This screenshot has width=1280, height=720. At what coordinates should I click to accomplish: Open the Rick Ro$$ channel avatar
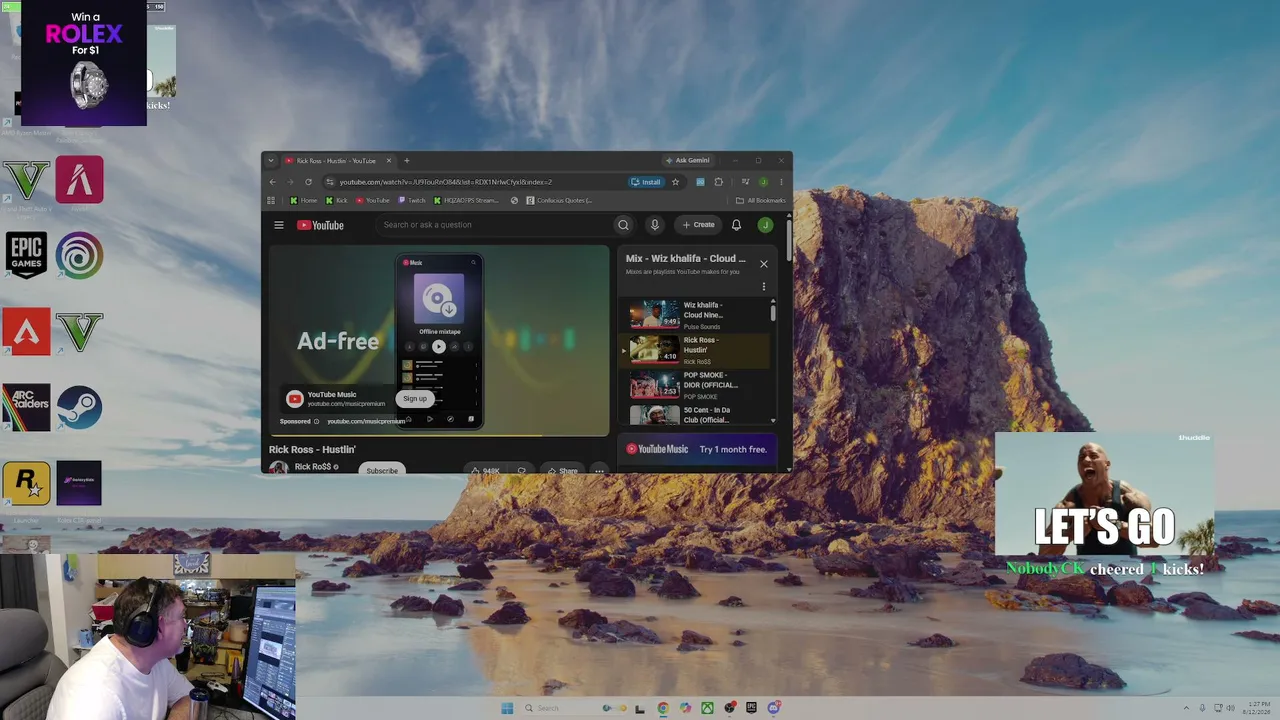tap(279, 468)
